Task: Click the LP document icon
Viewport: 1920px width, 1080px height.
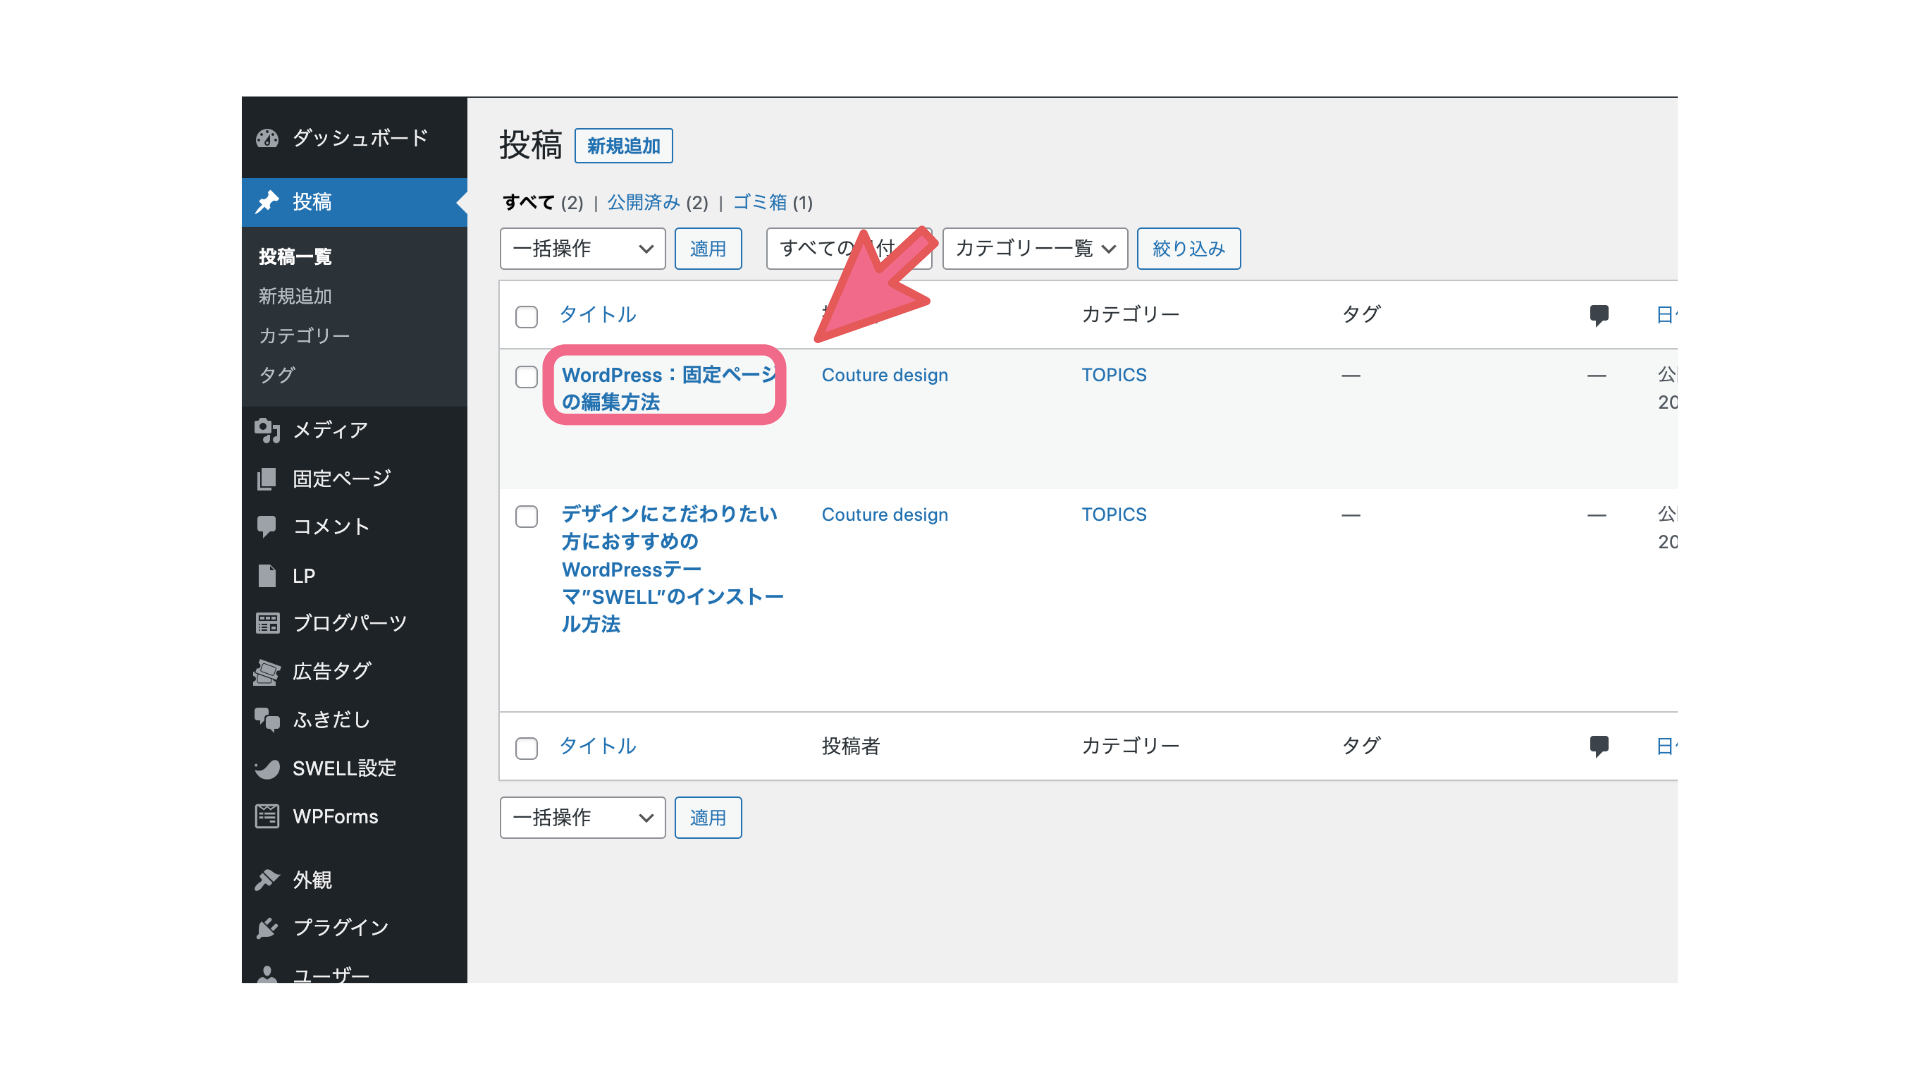Action: pos(267,576)
